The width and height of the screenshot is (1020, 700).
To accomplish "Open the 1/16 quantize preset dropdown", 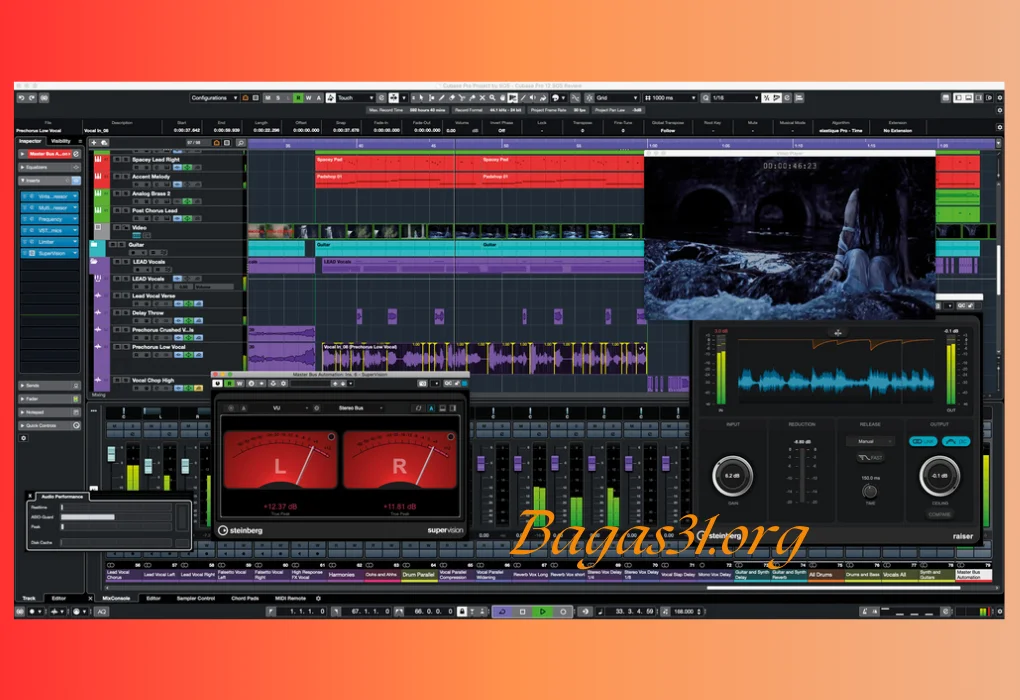I will 735,98.
